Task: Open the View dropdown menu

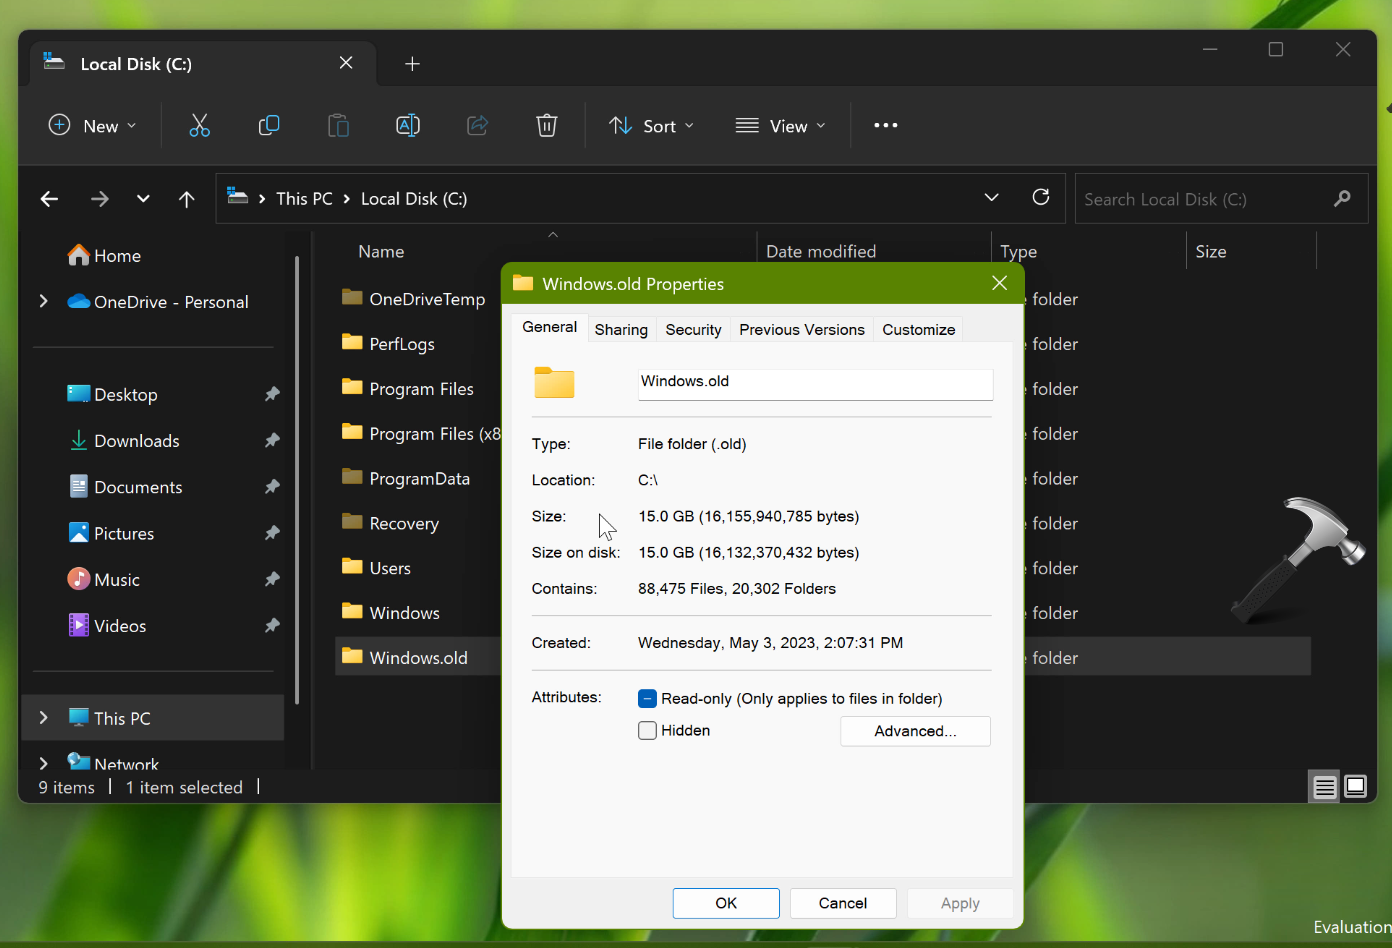Action: click(x=781, y=125)
